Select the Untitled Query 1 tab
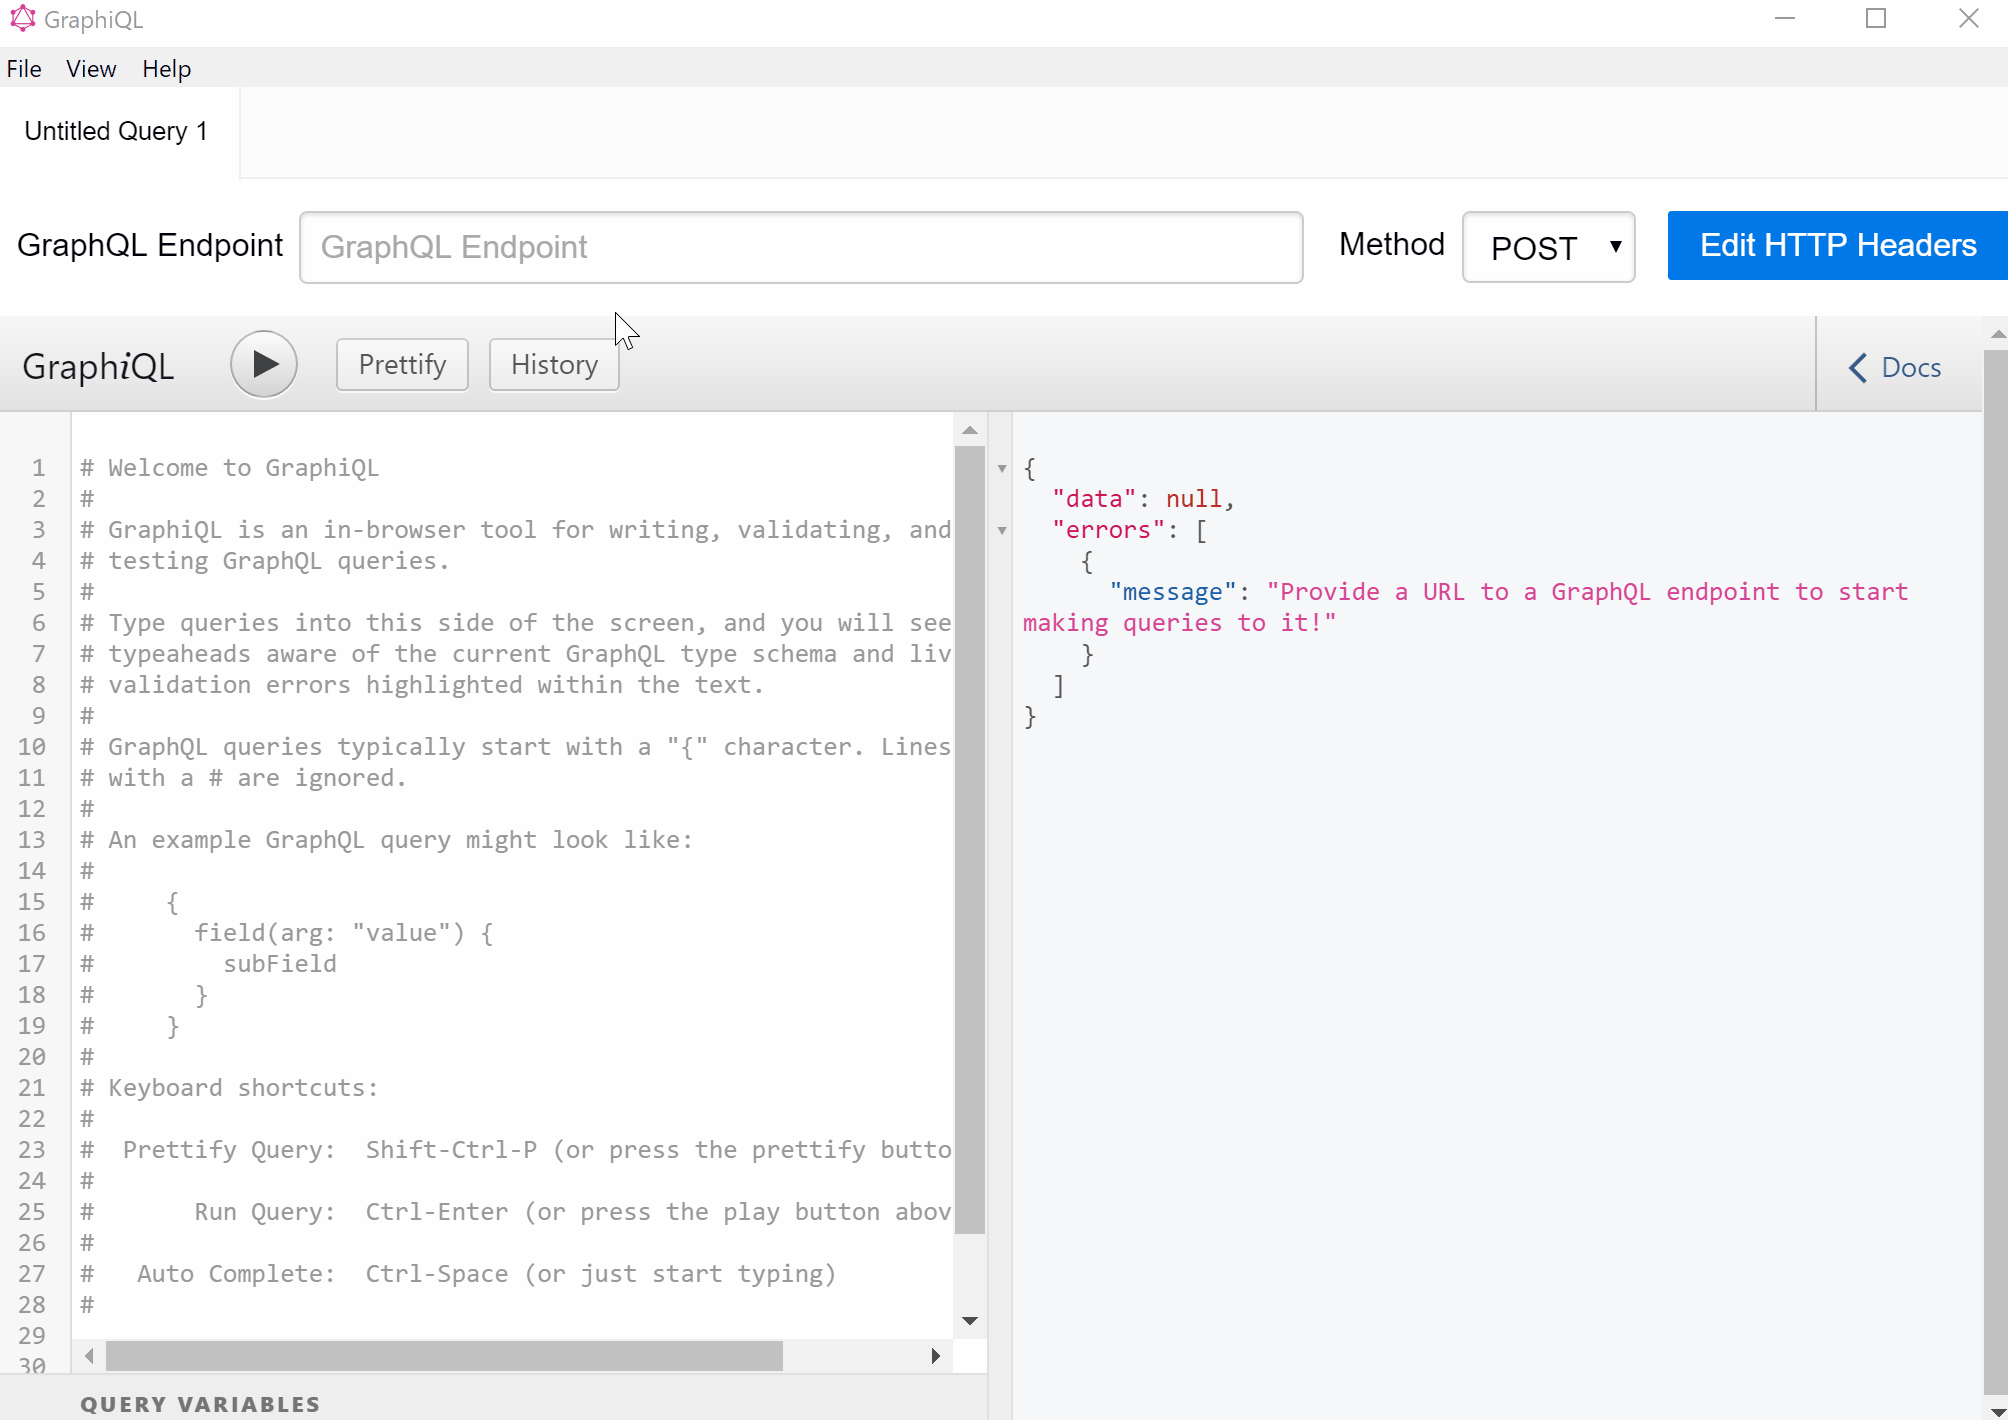 tap(116, 132)
